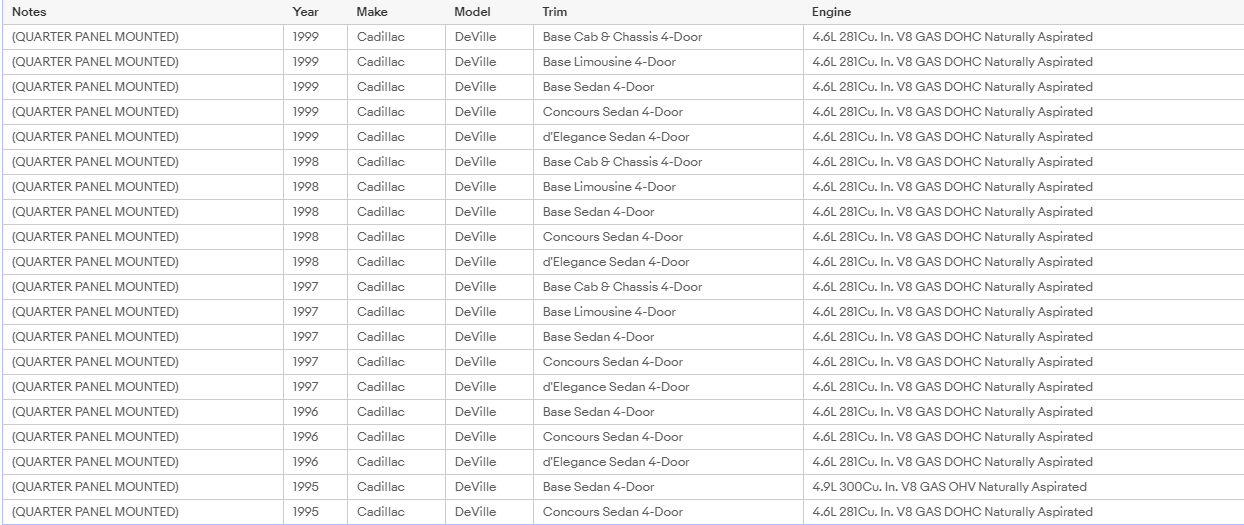Click the Year column header
The image size is (1244, 525).
pos(316,12)
